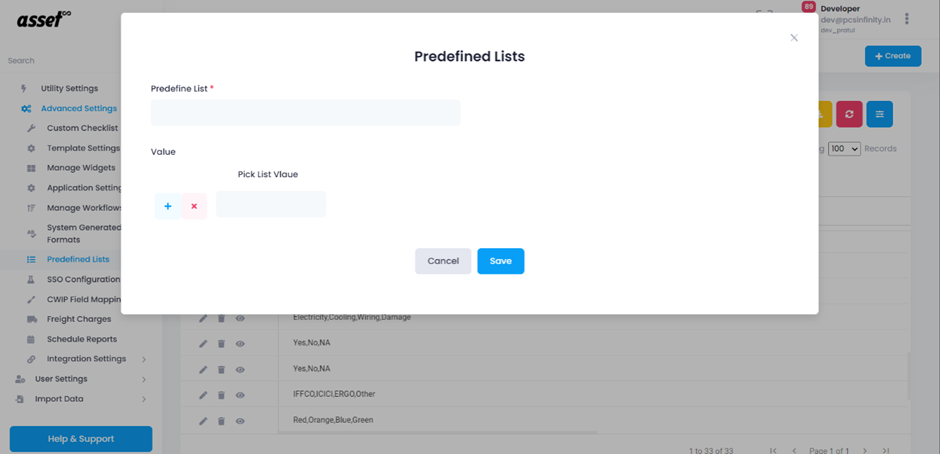Select Schedule Reports in the sidebar
This screenshot has width=940, height=454.
(x=82, y=339)
